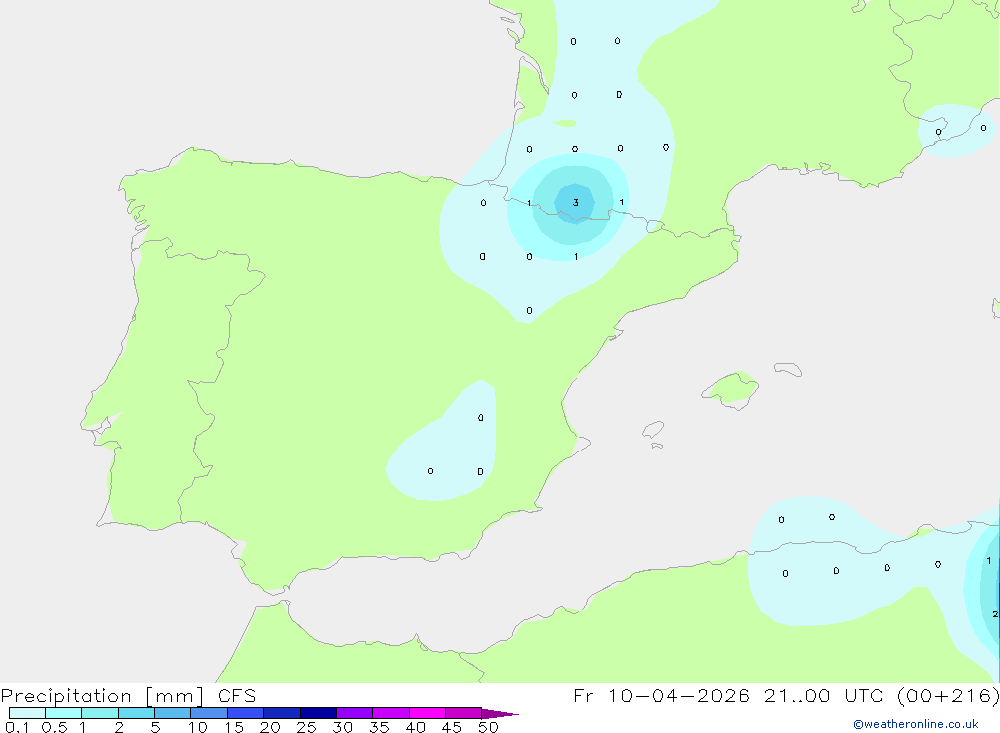
Task: Click the 5–10 mm blue legend swatch
Action: [172, 713]
